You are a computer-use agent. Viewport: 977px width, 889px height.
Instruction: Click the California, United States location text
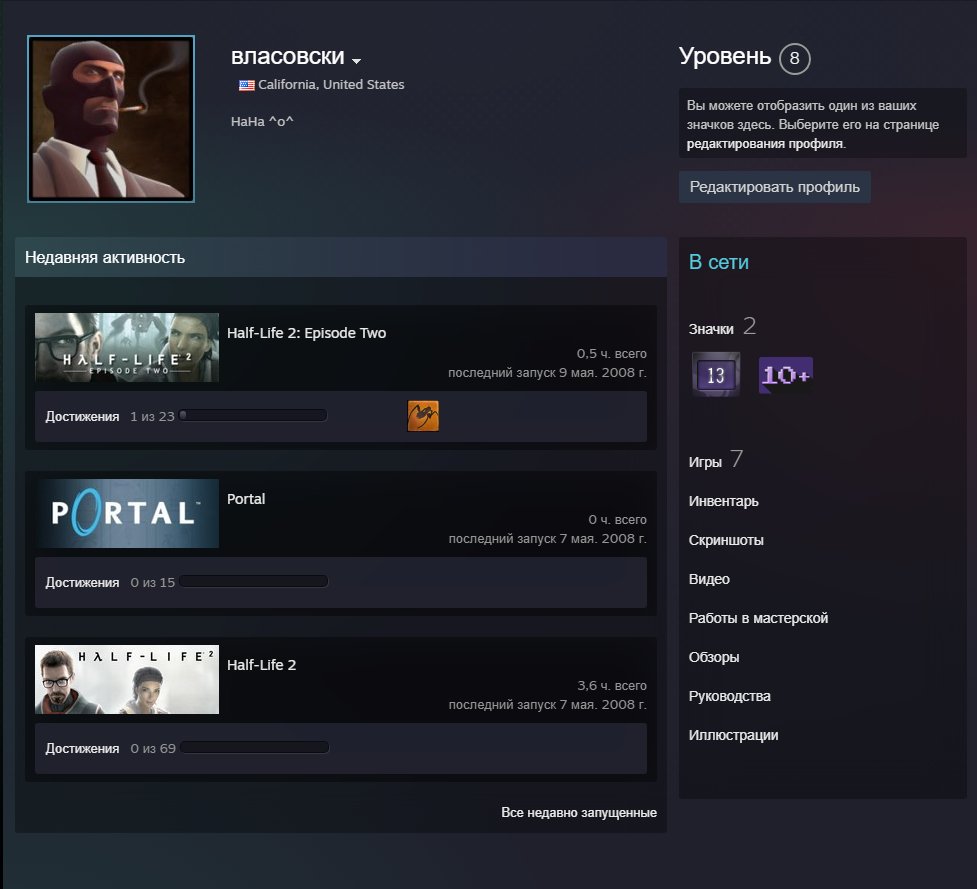(x=331, y=85)
